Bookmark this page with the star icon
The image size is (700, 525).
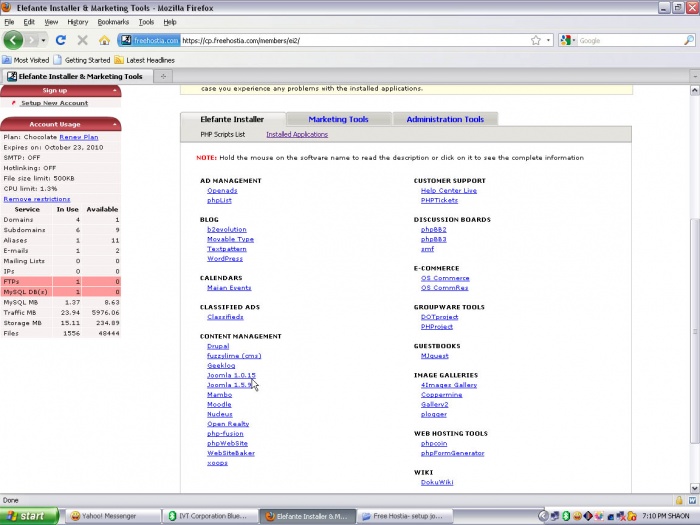pyautogui.click(x=536, y=40)
